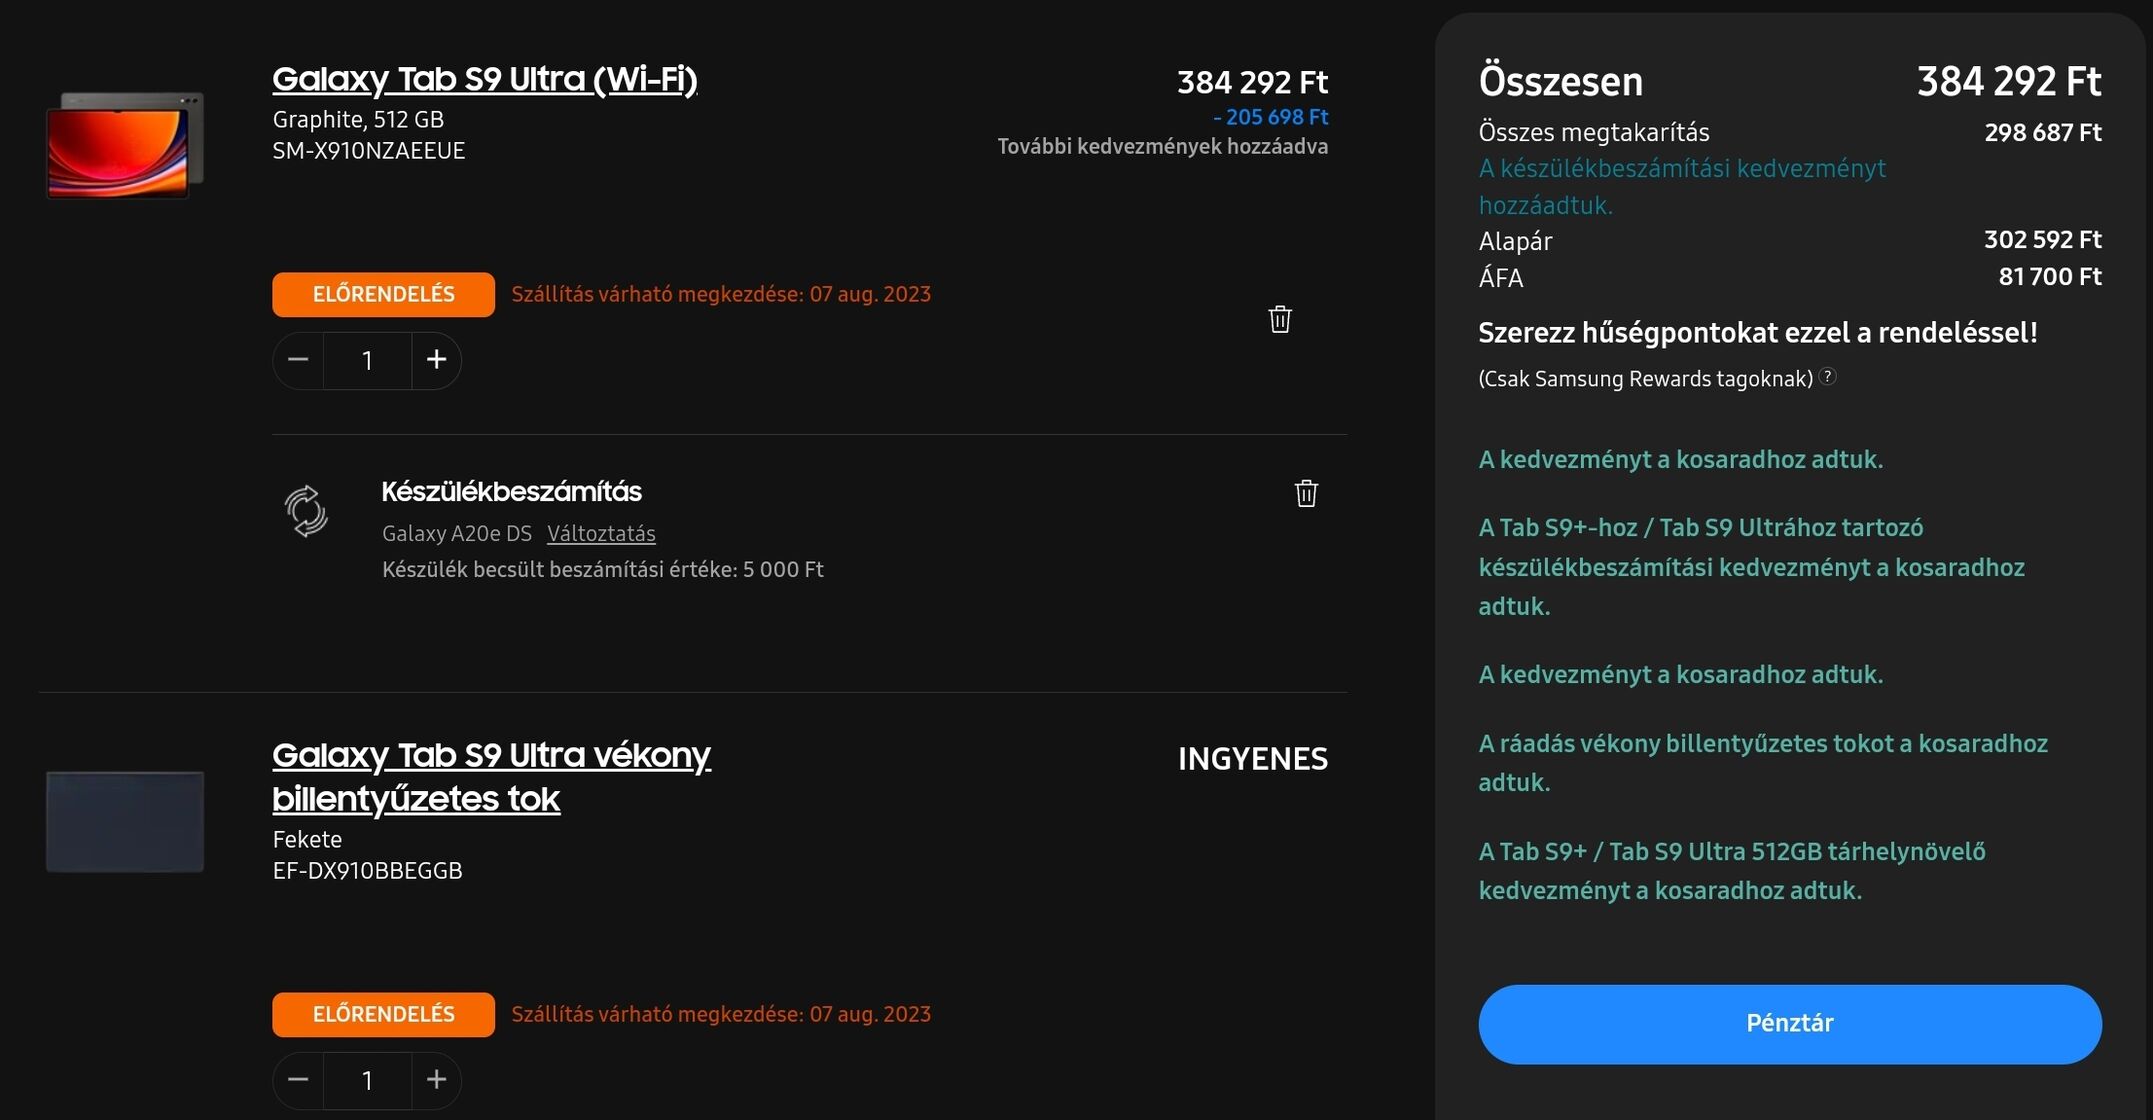The image size is (2153, 1120).
Task: Click the Összesen total "384 292 Ft" in summary
Action: pos(2009,81)
